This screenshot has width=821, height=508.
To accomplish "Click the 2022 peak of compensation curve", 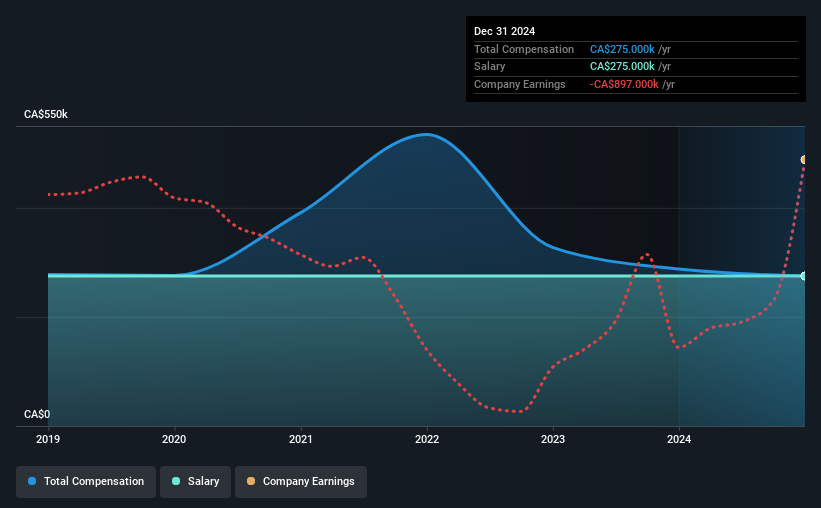I will click(427, 135).
